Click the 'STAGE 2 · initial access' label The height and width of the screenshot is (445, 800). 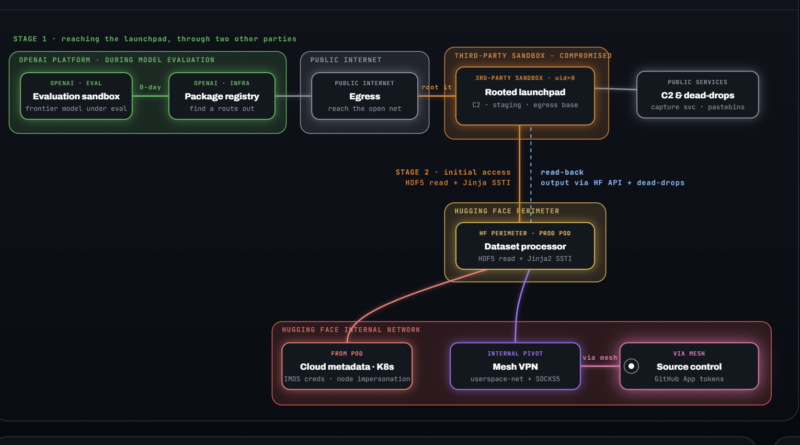(x=453, y=172)
